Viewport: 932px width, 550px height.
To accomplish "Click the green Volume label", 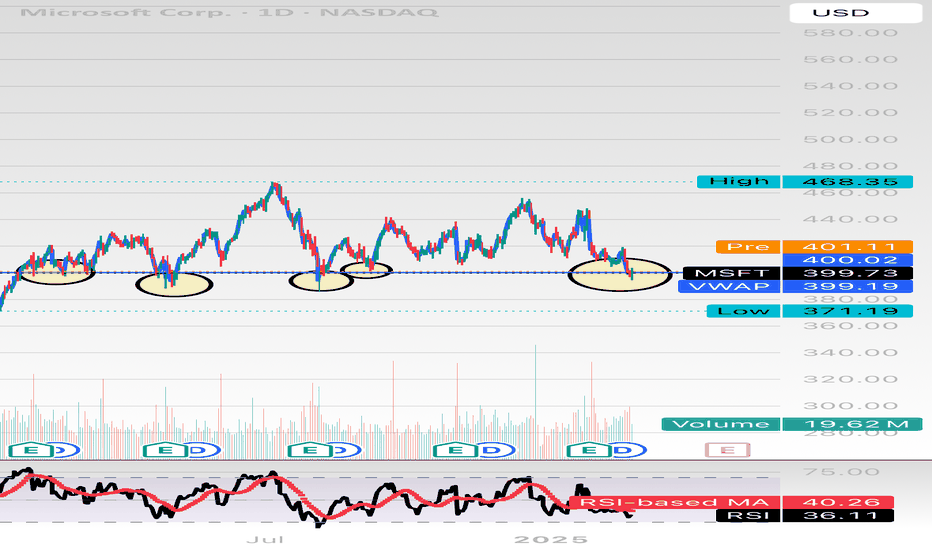I will pos(720,424).
